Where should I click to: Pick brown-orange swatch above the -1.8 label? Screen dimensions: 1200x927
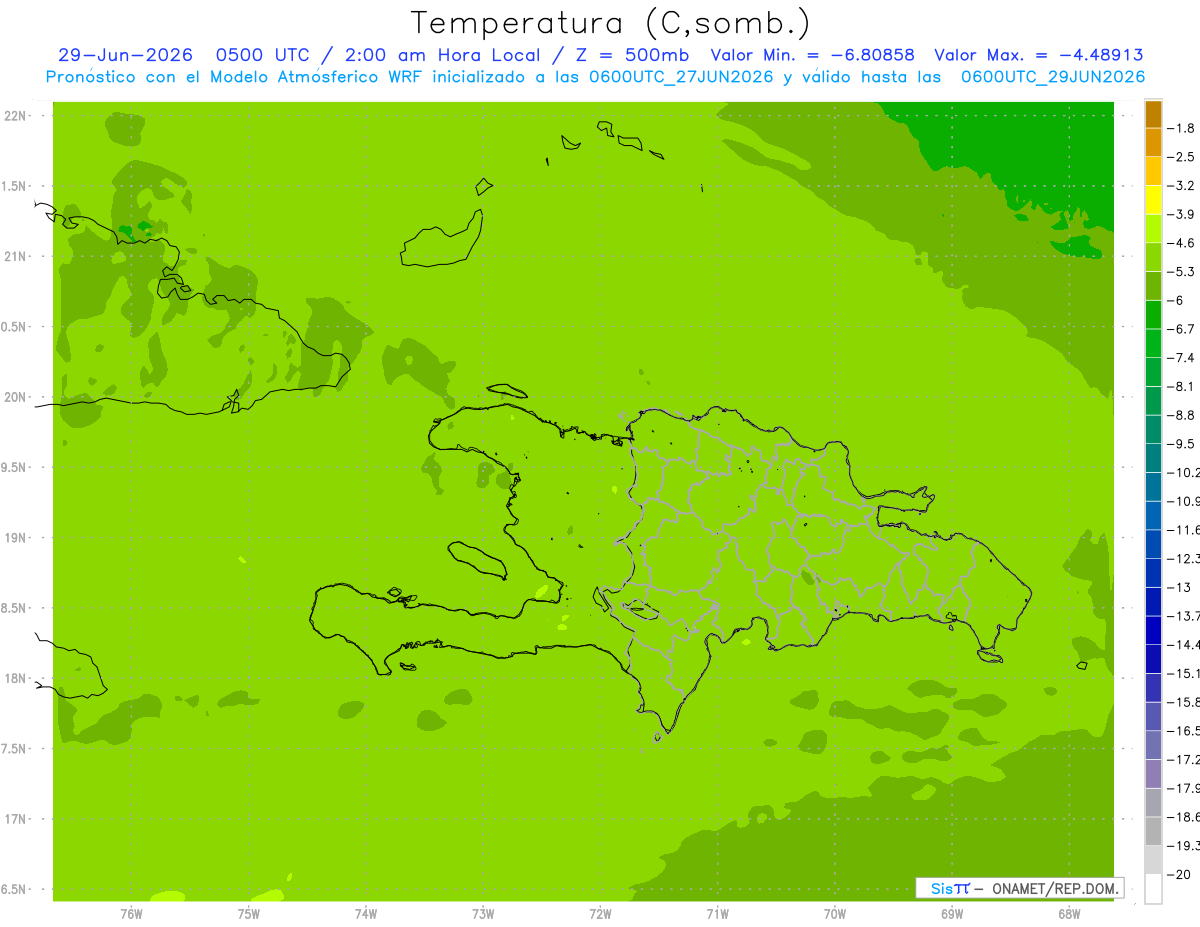point(1153,114)
